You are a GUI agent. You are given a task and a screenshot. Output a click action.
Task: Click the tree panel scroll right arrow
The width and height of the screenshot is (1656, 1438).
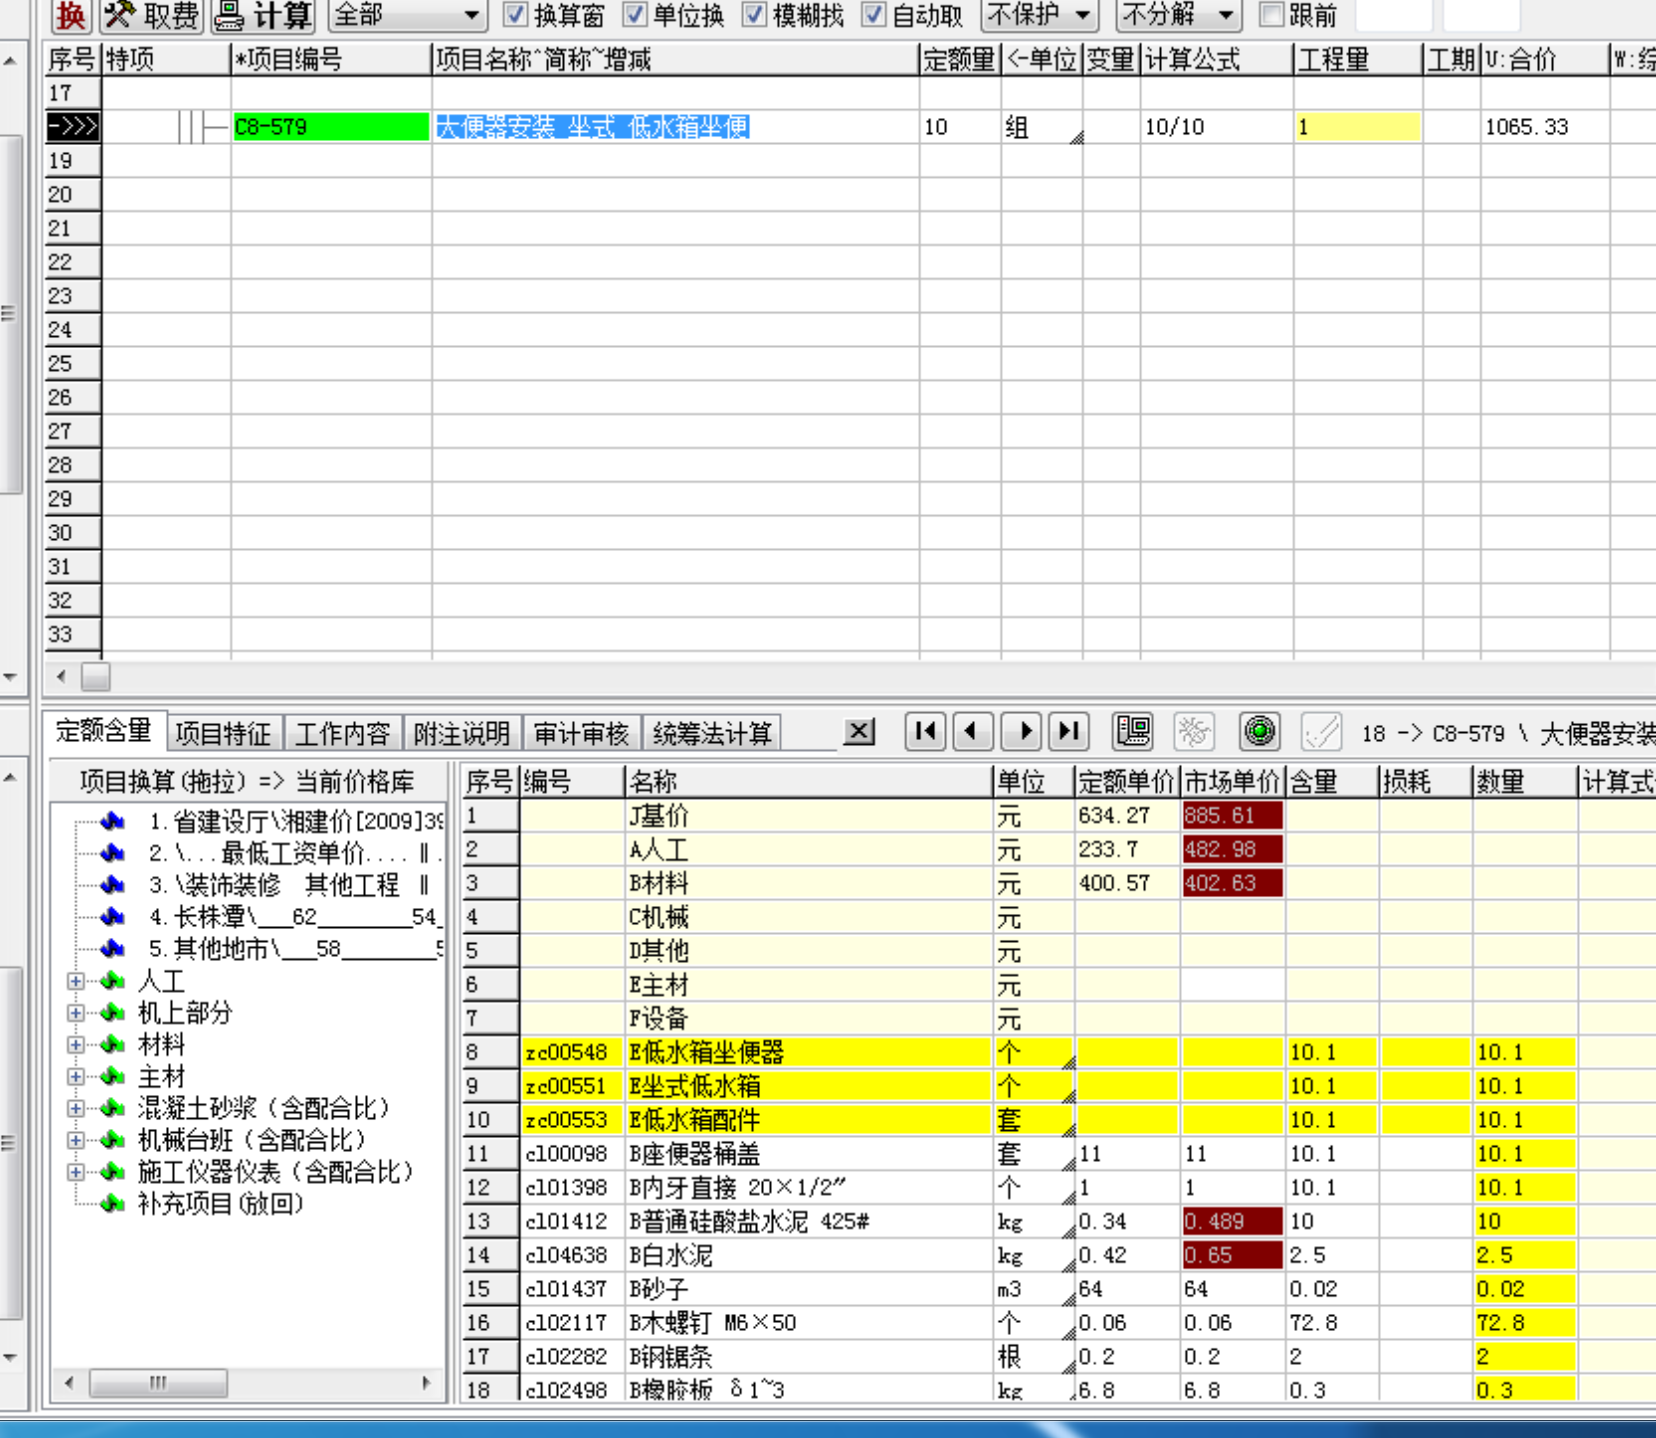tap(427, 1383)
